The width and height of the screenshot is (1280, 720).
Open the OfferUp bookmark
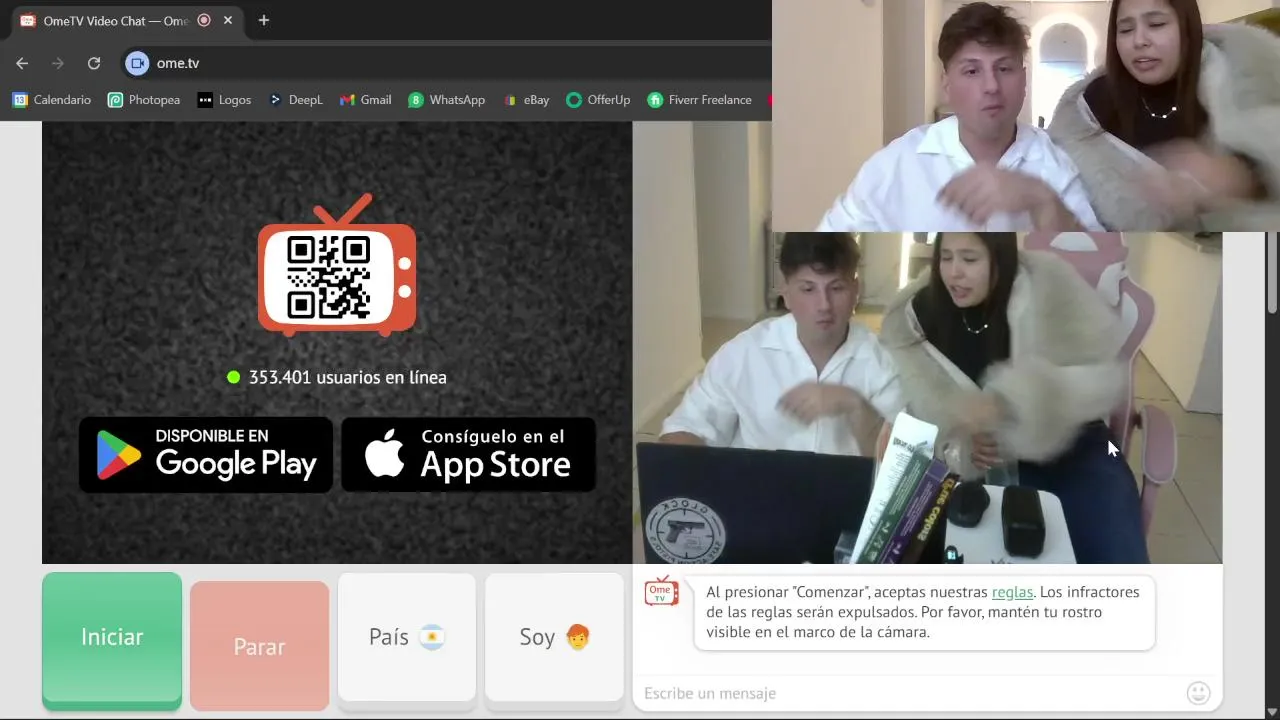pos(598,100)
